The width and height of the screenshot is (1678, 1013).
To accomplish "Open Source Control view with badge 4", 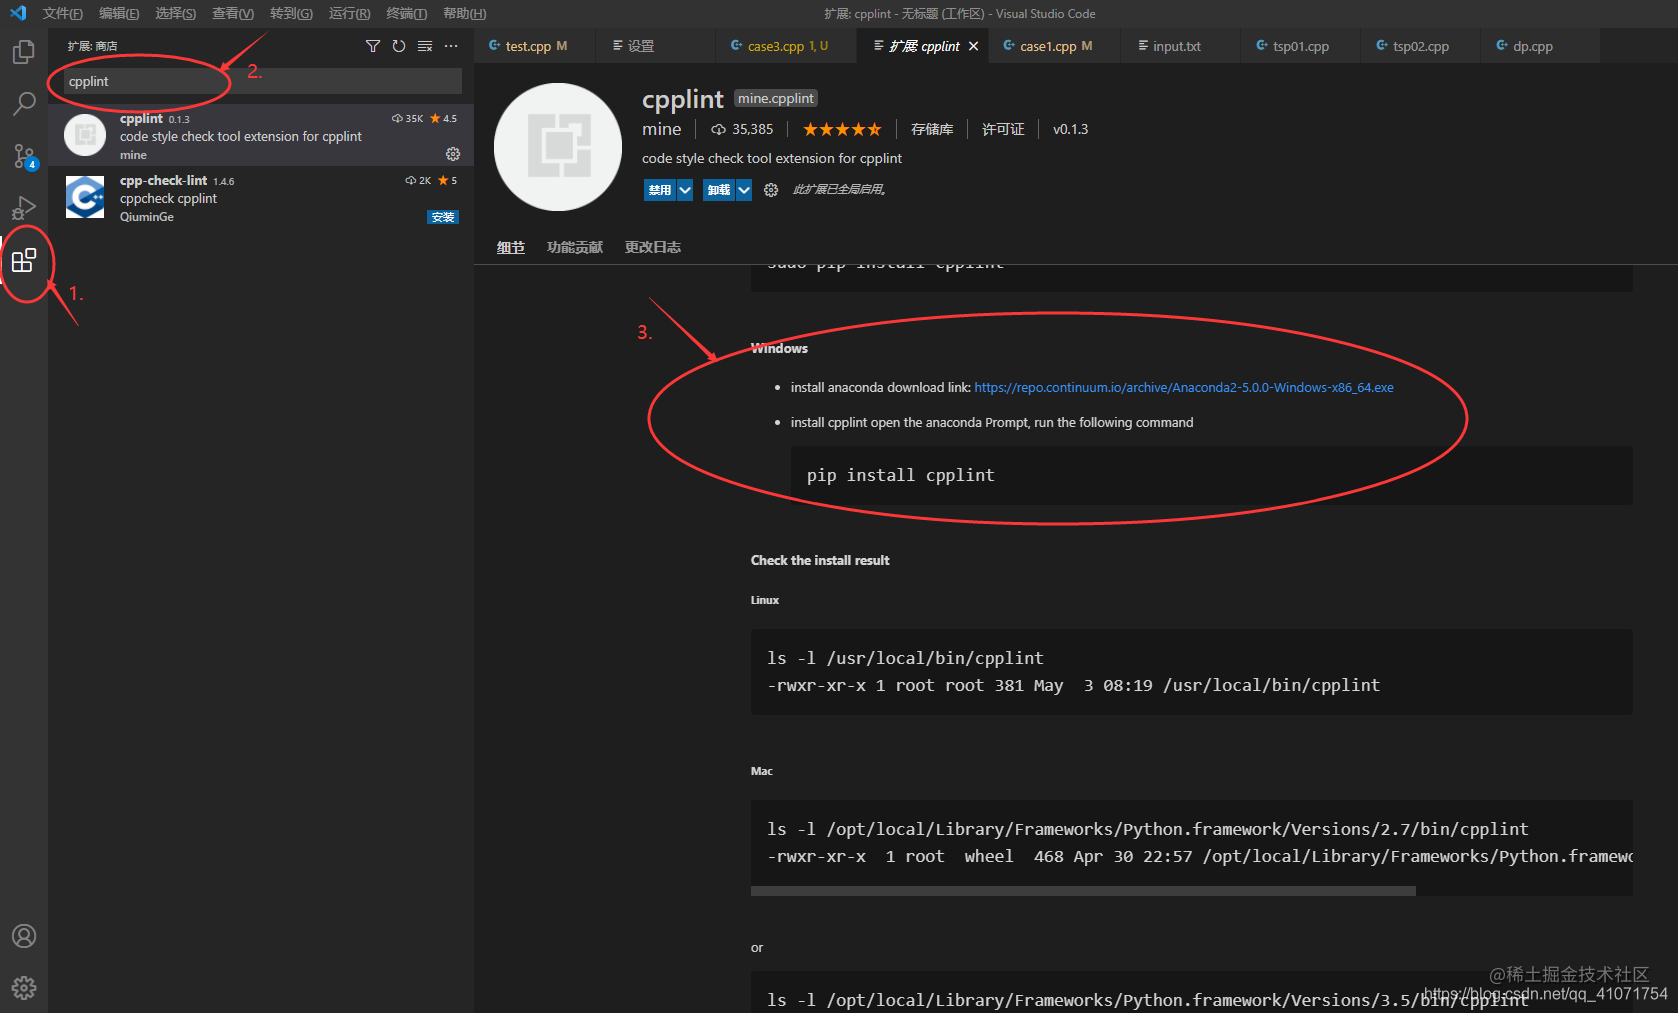I will [25, 156].
